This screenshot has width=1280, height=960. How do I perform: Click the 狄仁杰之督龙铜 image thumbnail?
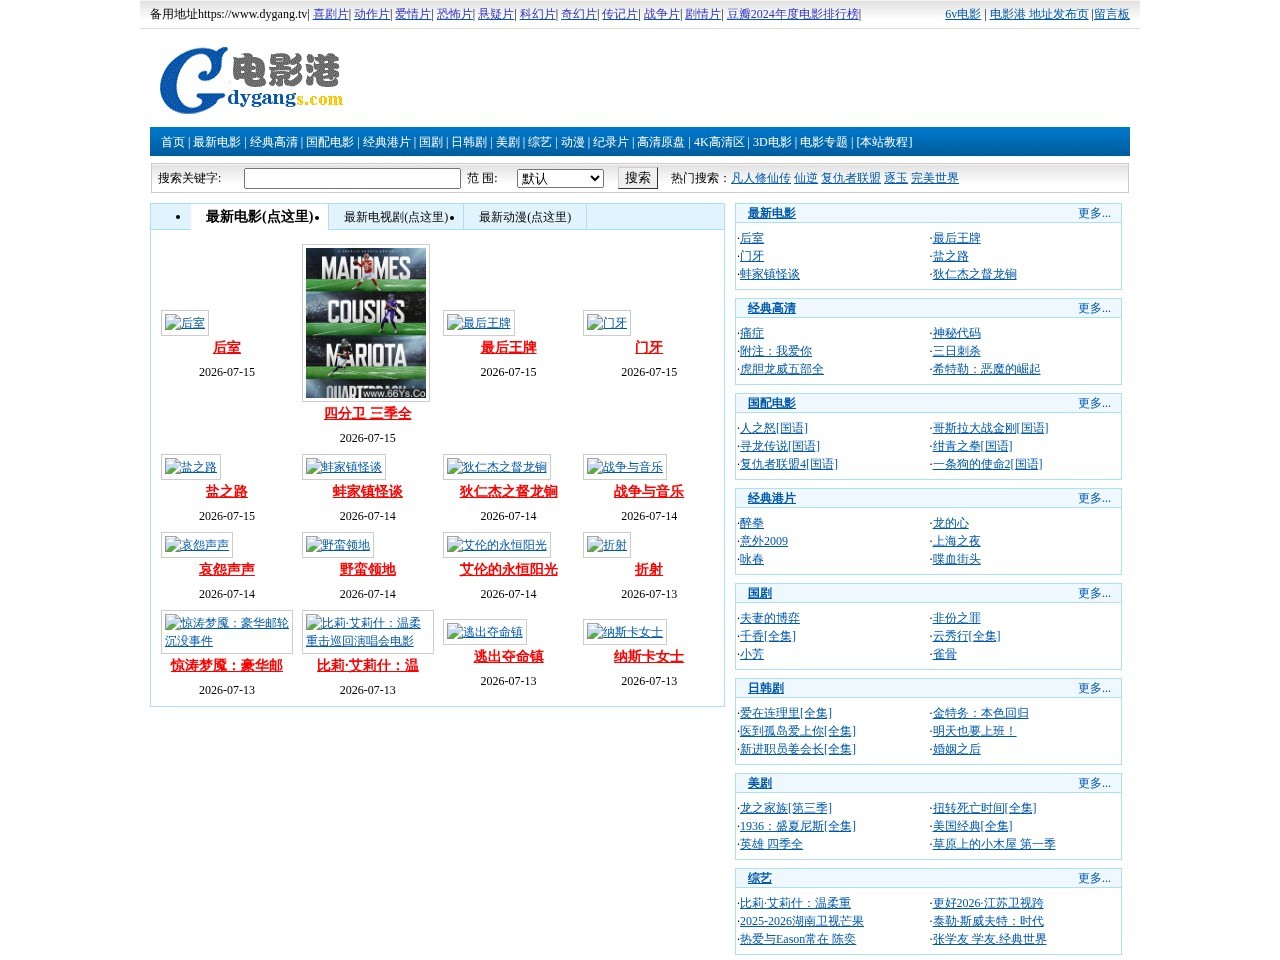(x=497, y=467)
